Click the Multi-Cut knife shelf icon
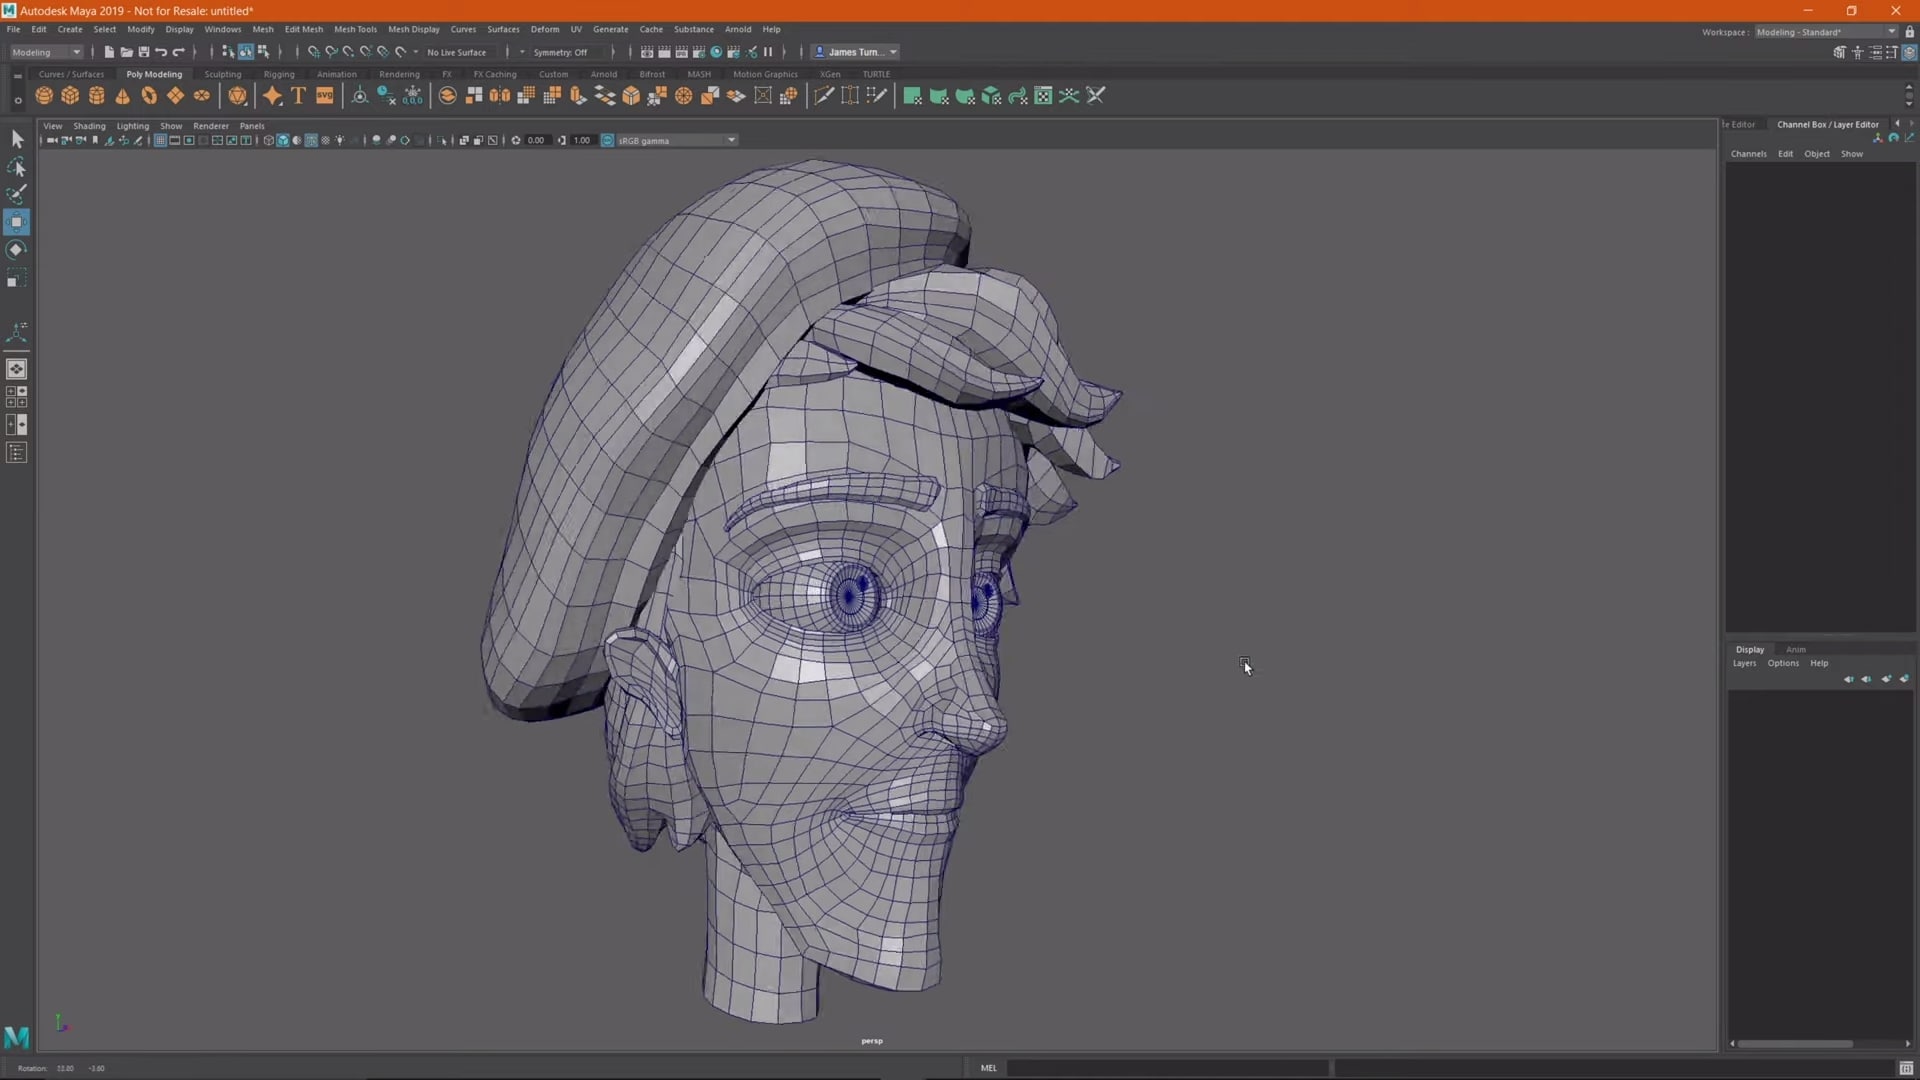Screen dimensions: 1920x1080 (x=824, y=96)
